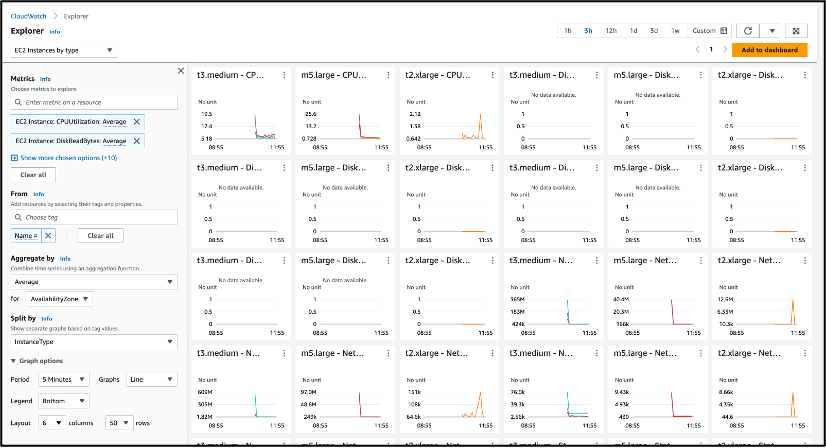
Task: Click the Add to dashboard button
Action: (769, 49)
